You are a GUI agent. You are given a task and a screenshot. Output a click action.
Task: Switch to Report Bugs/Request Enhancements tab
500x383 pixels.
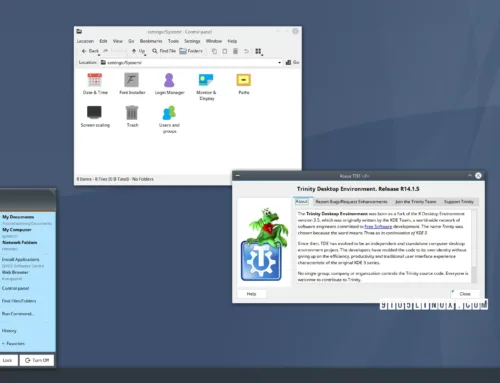pos(351,202)
